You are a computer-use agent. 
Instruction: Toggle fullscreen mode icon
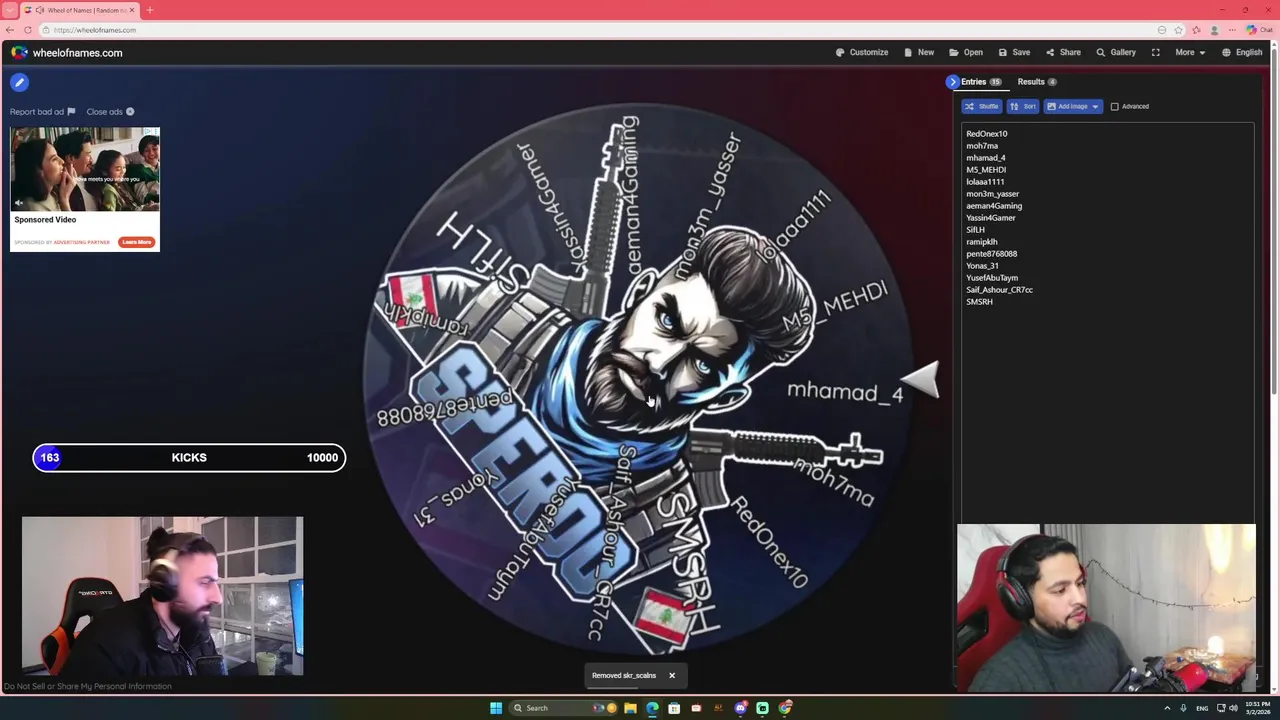coord(1156,52)
